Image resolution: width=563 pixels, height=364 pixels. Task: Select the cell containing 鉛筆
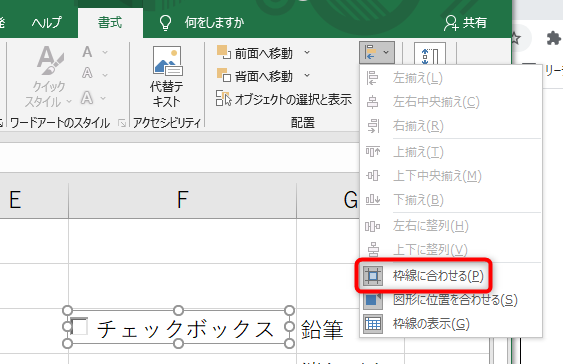click(328, 330)
